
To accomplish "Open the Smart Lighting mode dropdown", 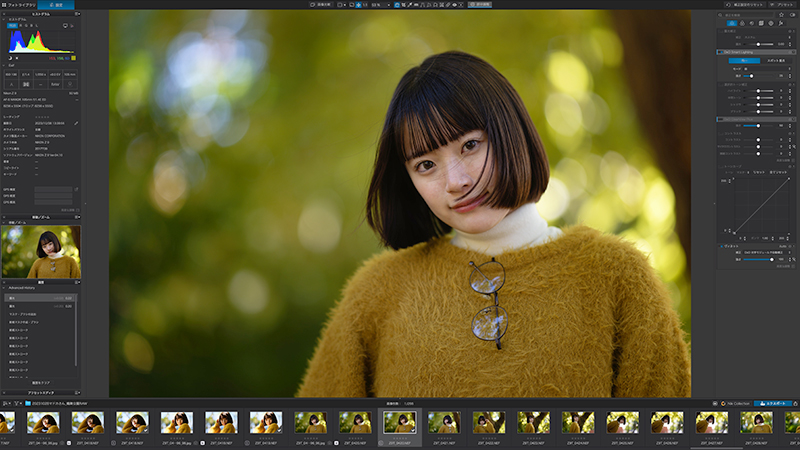I will pos(767,69).
